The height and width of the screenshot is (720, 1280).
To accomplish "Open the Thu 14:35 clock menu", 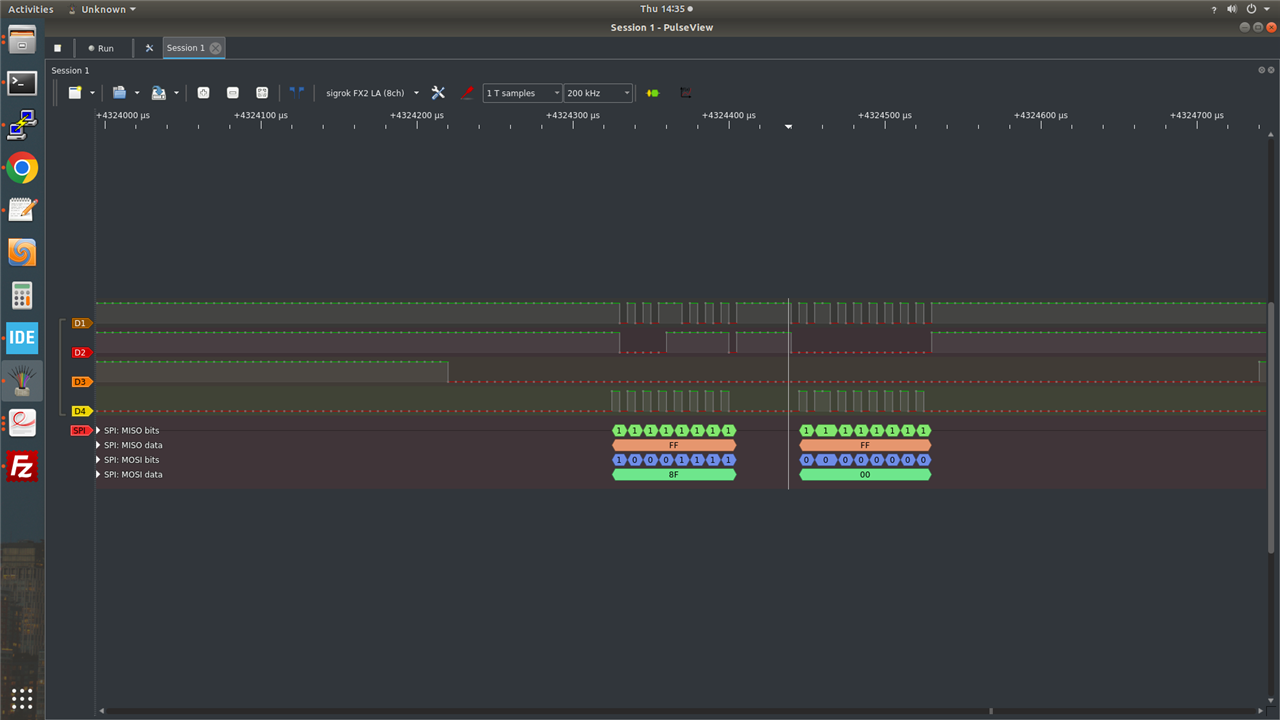I will [665, 9].
